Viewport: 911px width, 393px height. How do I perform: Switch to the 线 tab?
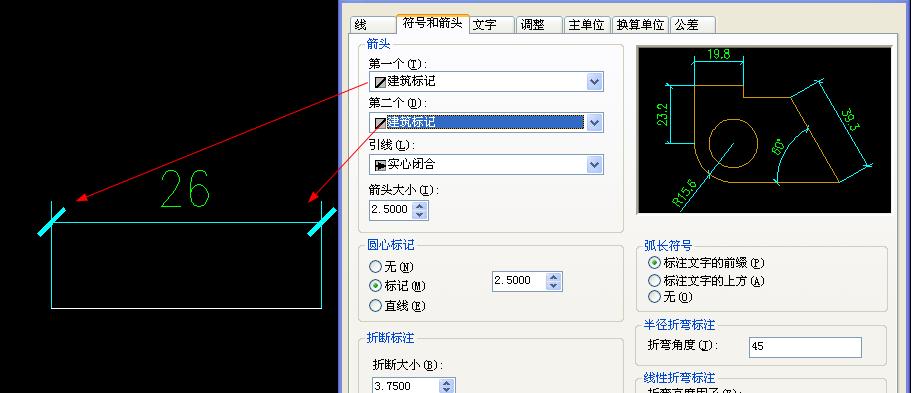click(x=372, y=25)
